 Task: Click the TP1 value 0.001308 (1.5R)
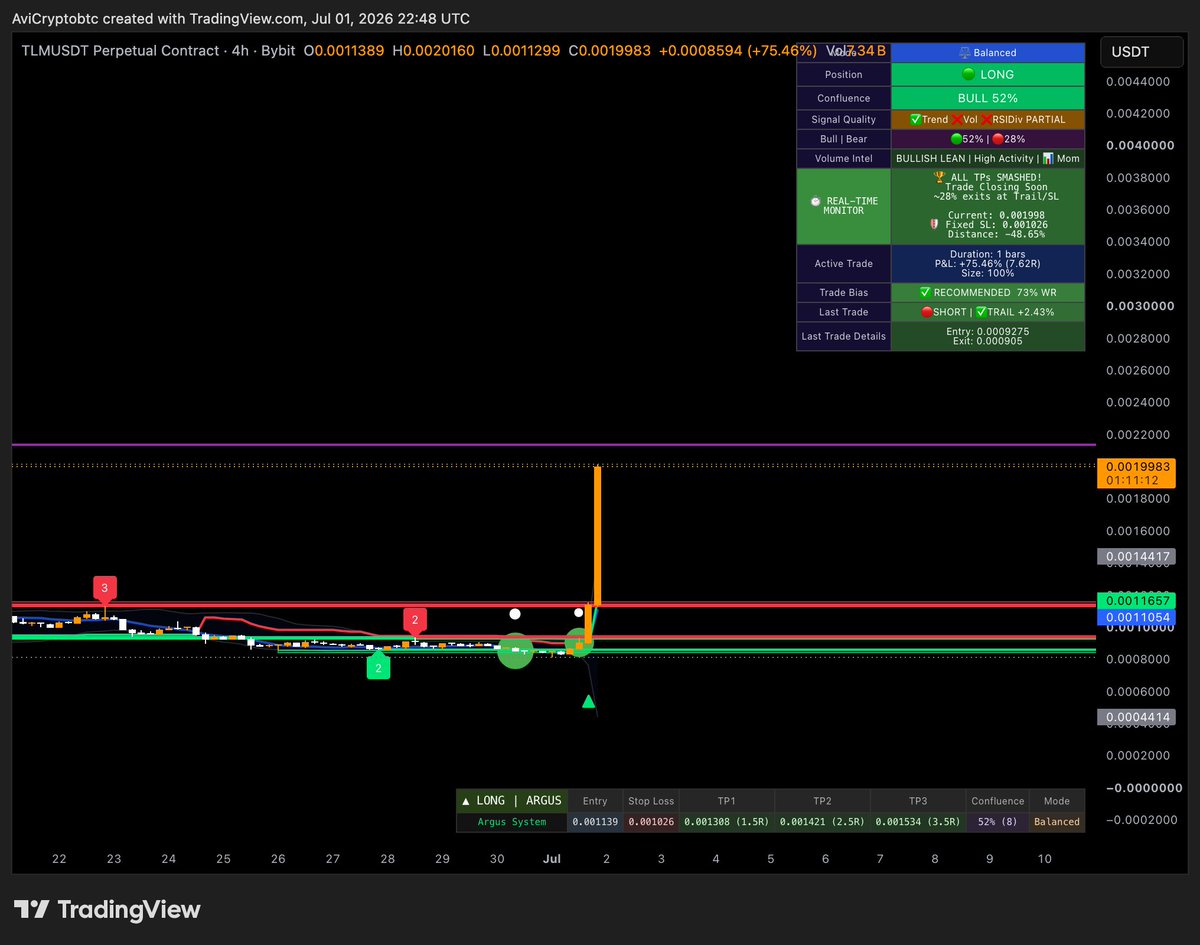pos(726,822)
